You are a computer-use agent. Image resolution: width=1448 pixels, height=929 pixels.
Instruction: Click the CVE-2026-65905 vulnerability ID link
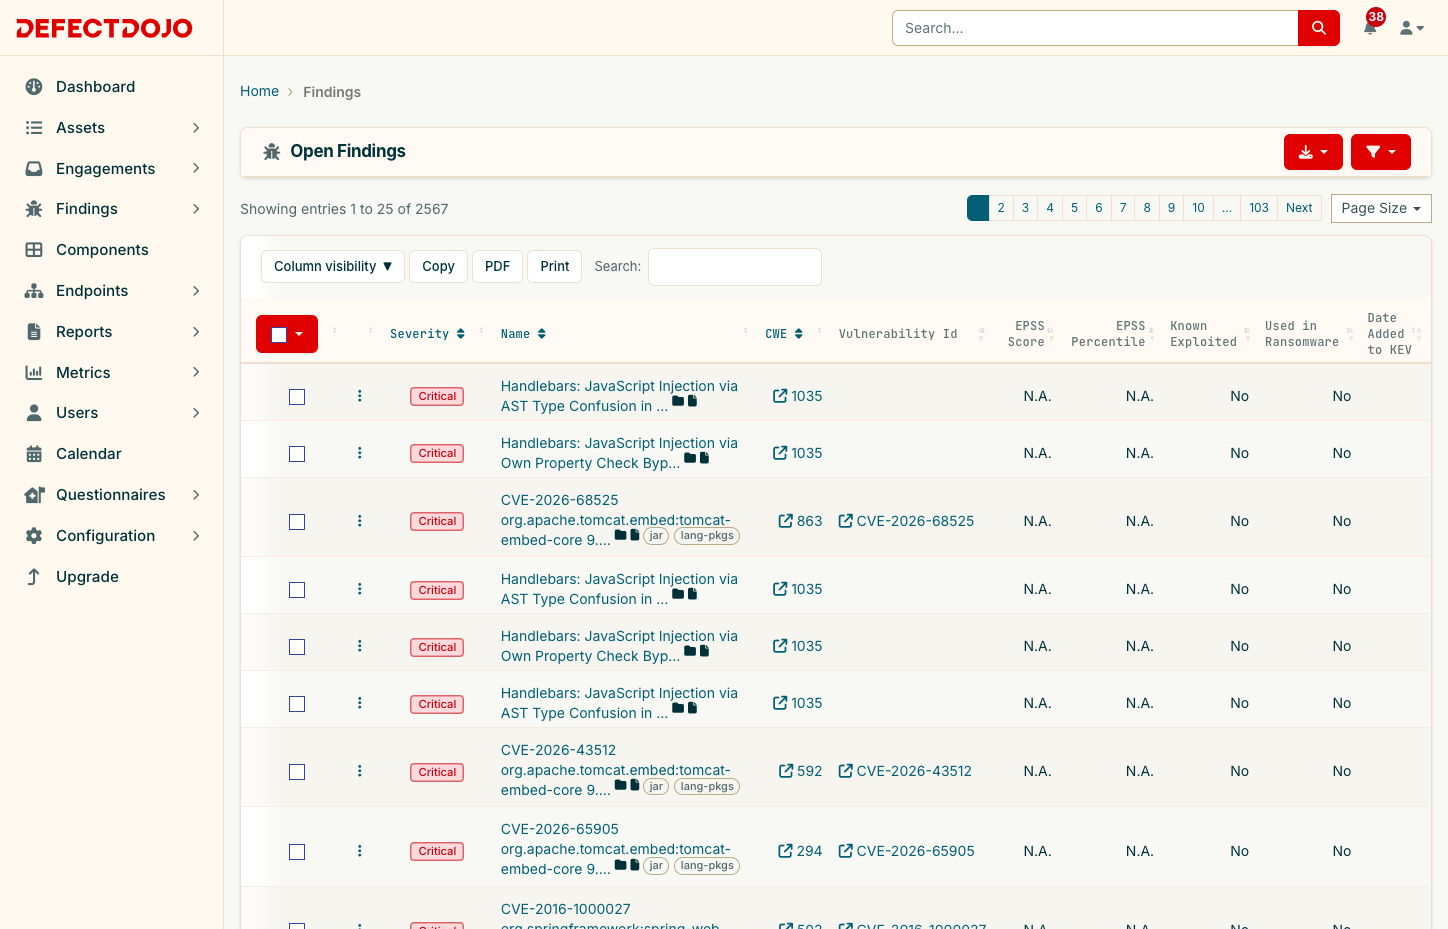916,851
